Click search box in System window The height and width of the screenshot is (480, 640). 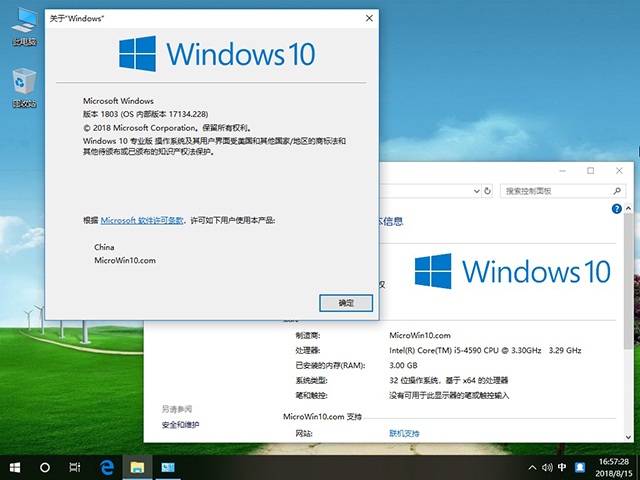pyautogui.click(x=563, y=191)
